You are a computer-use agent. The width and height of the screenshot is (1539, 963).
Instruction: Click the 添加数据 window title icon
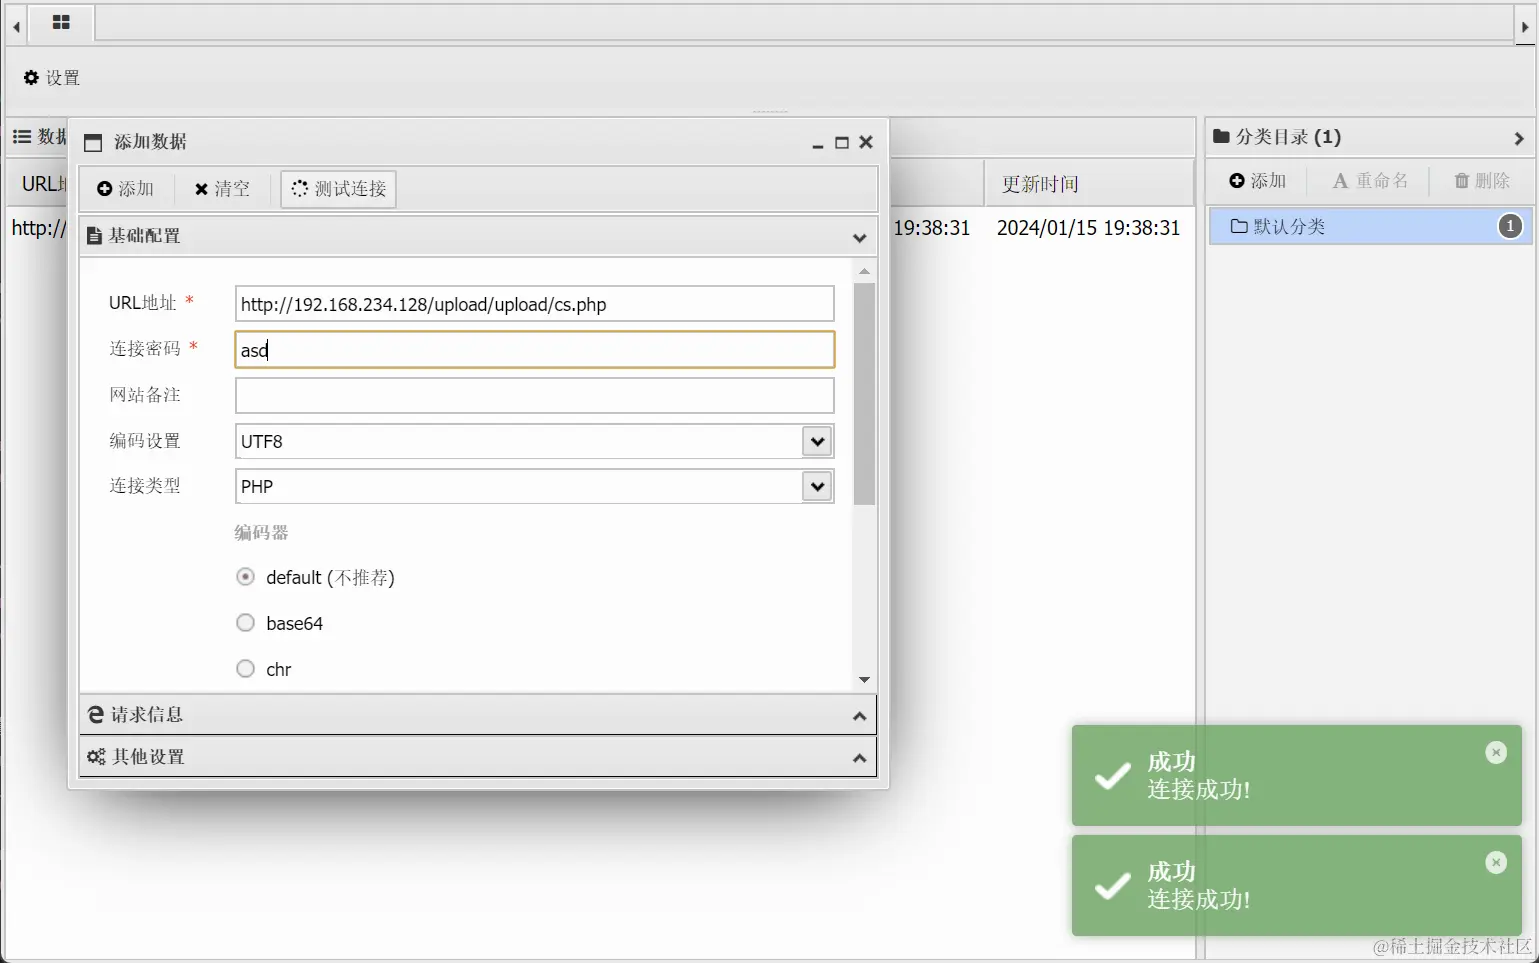click(x=93, y=143)
